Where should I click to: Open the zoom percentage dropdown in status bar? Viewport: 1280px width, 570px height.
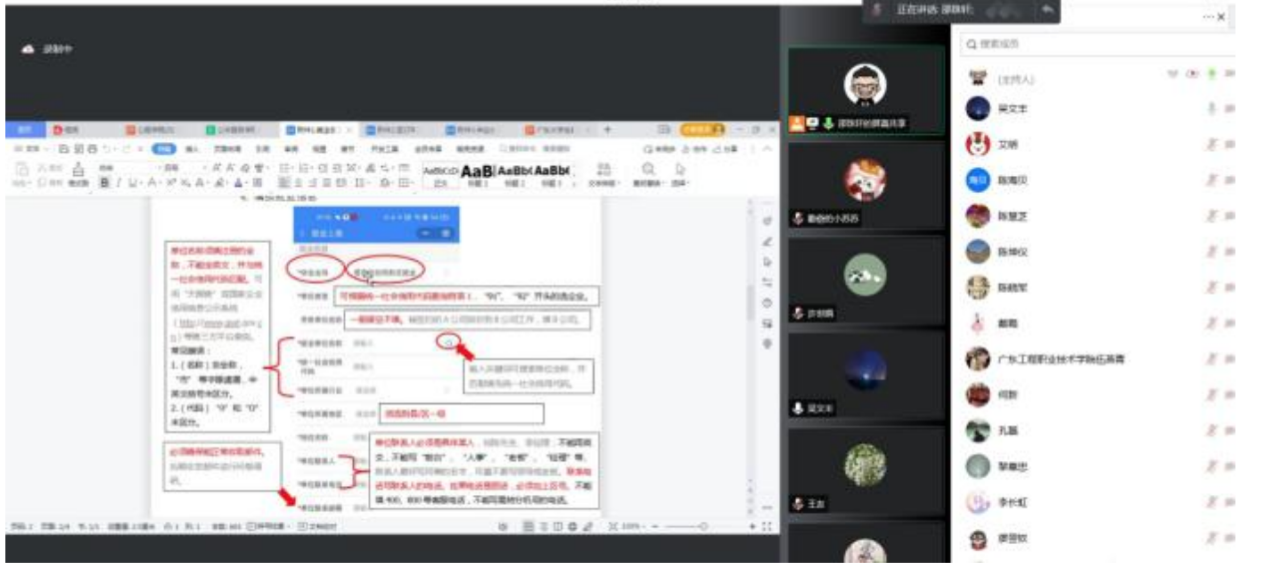tap(630, 526)
